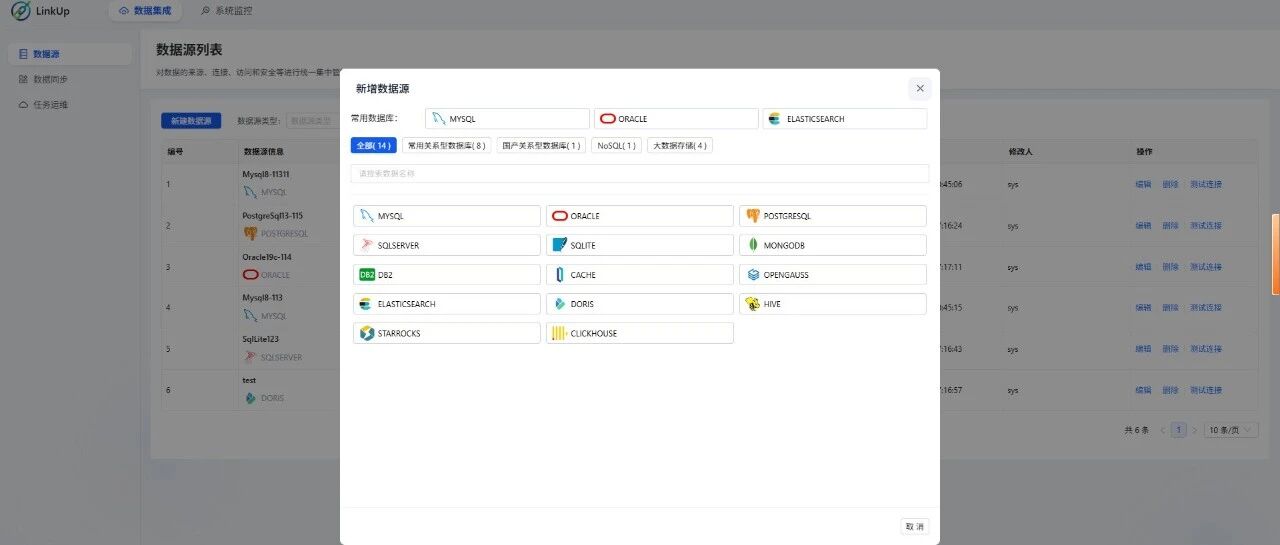Open 数据源 in the left sidebar
Viewport: 1280px width, 545px height.
pyautogui.click(x=69, y=54)
